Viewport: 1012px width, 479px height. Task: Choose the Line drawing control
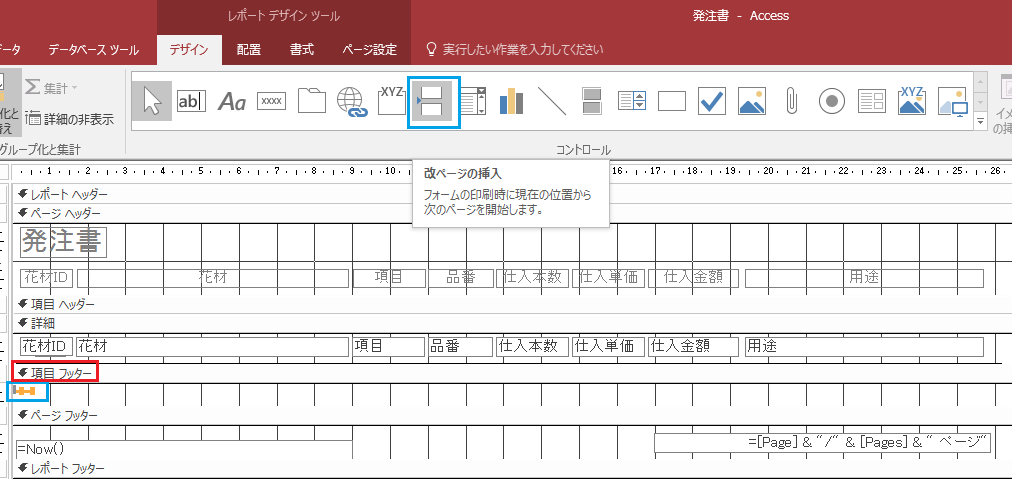click(x=551, y=101)
